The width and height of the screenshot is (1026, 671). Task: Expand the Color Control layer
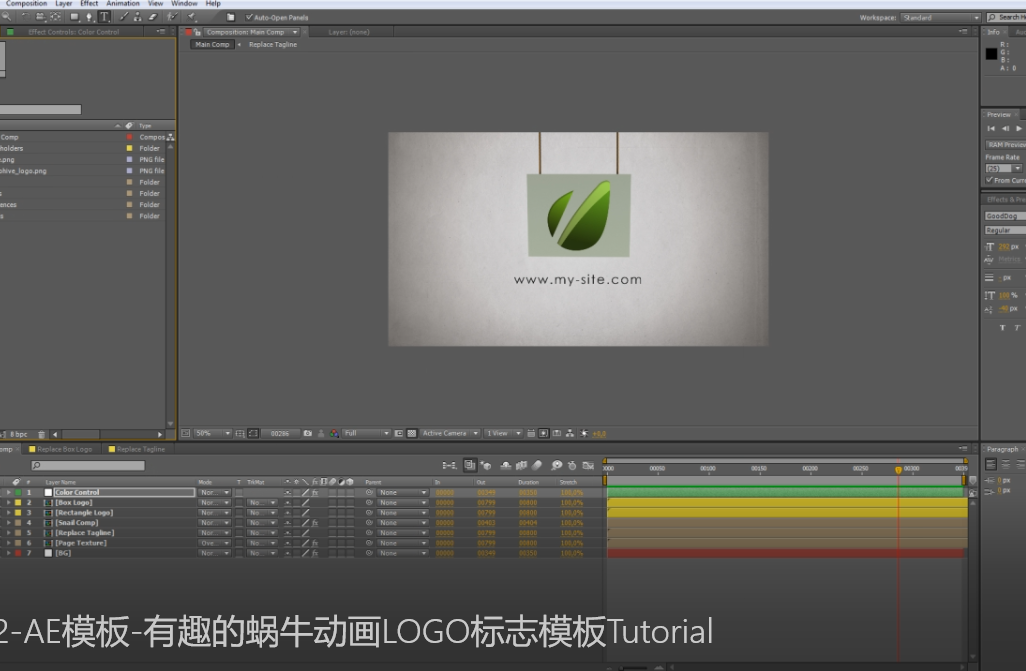(x=9, y=492)
